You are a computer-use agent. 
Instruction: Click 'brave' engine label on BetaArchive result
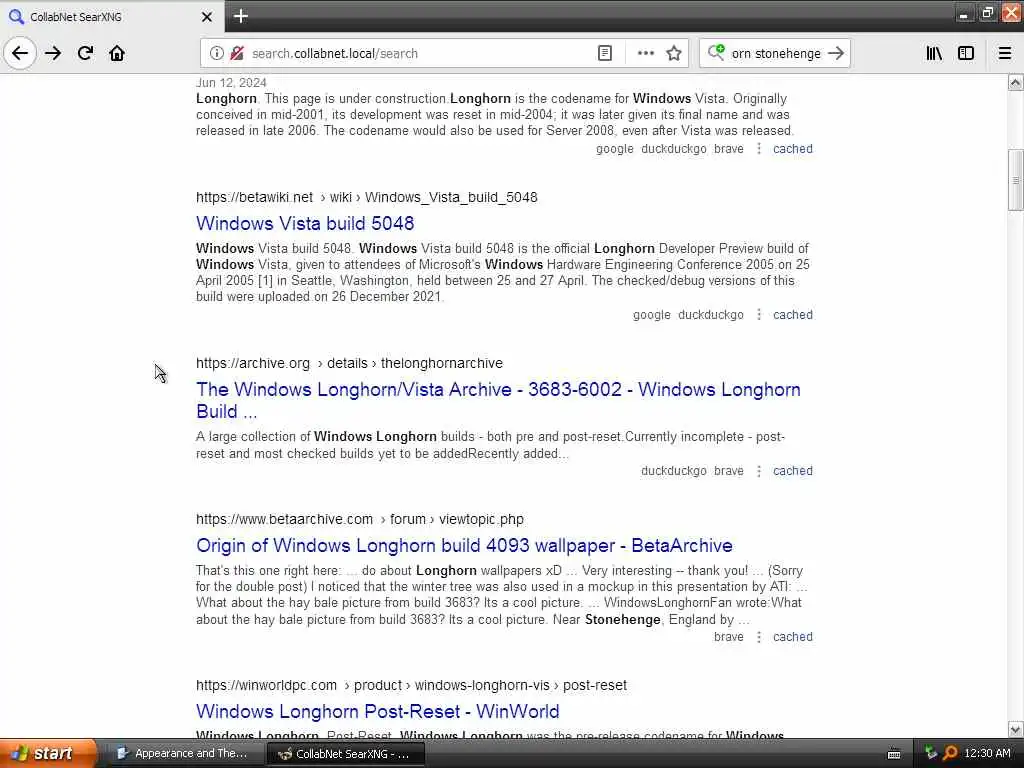tap(728, 637)
